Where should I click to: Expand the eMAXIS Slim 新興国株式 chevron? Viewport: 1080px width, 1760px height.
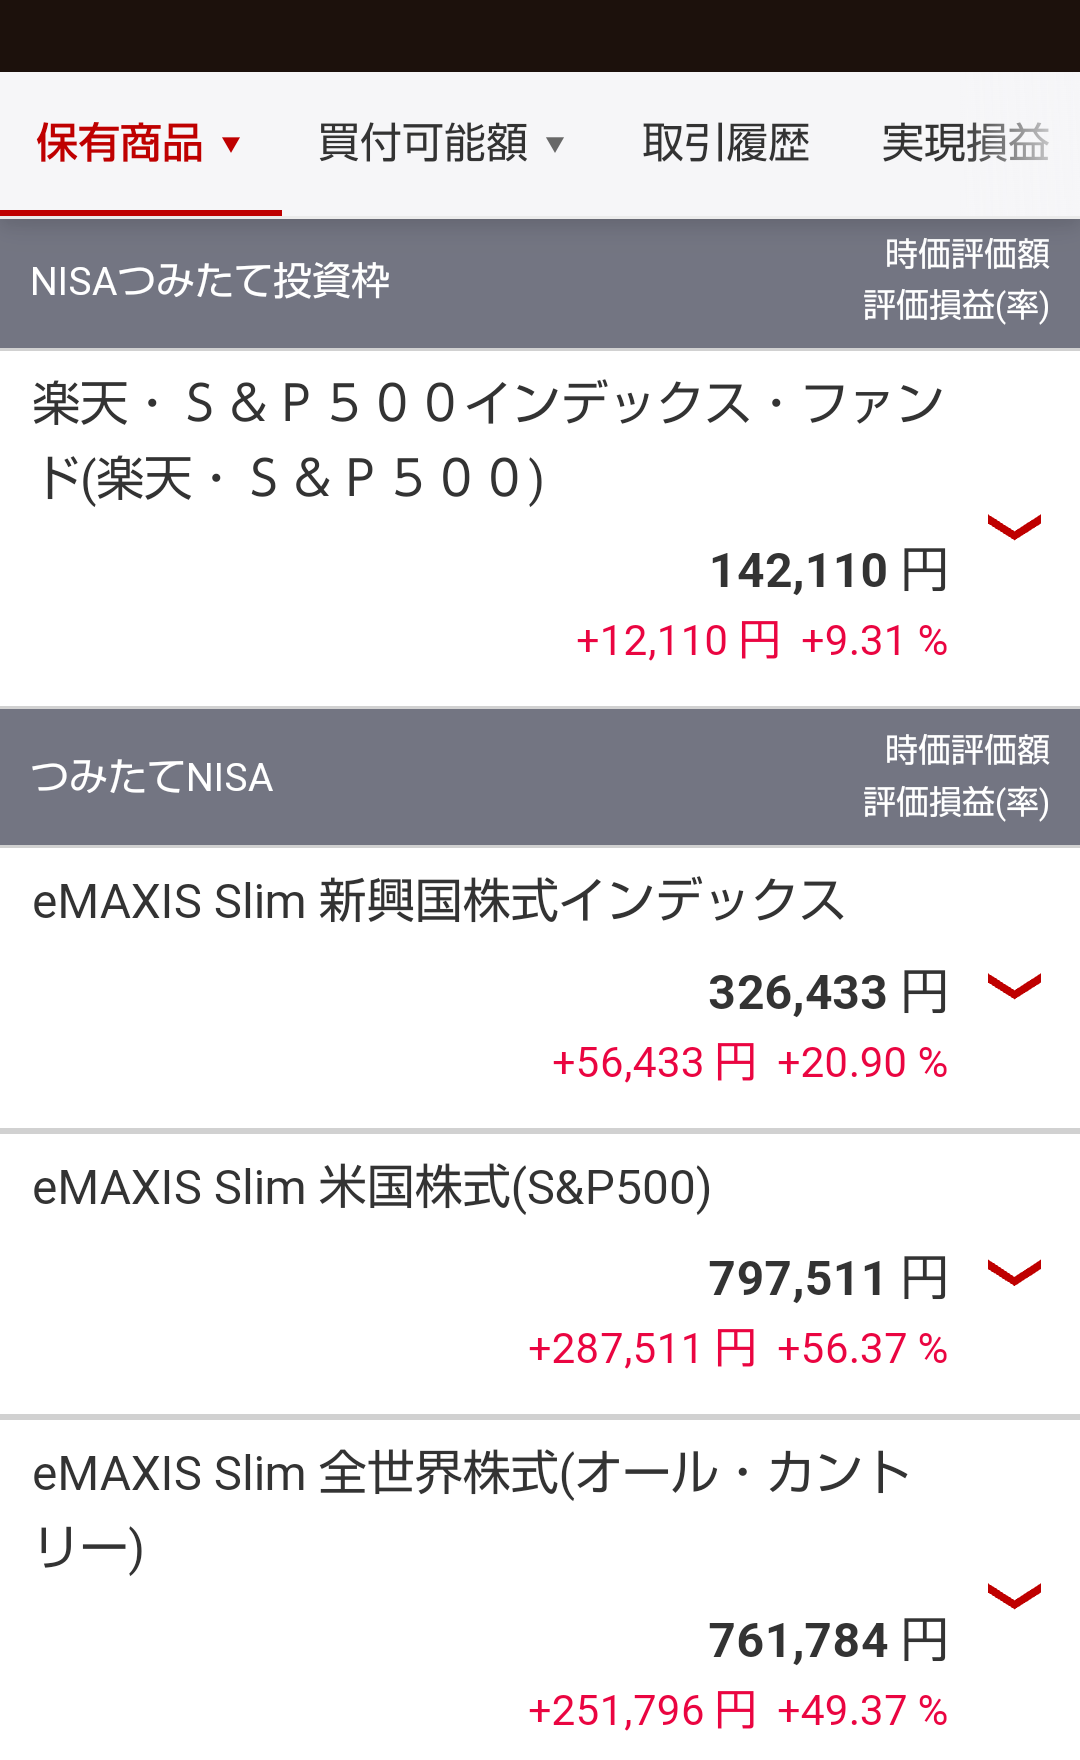click(1014, 986)
